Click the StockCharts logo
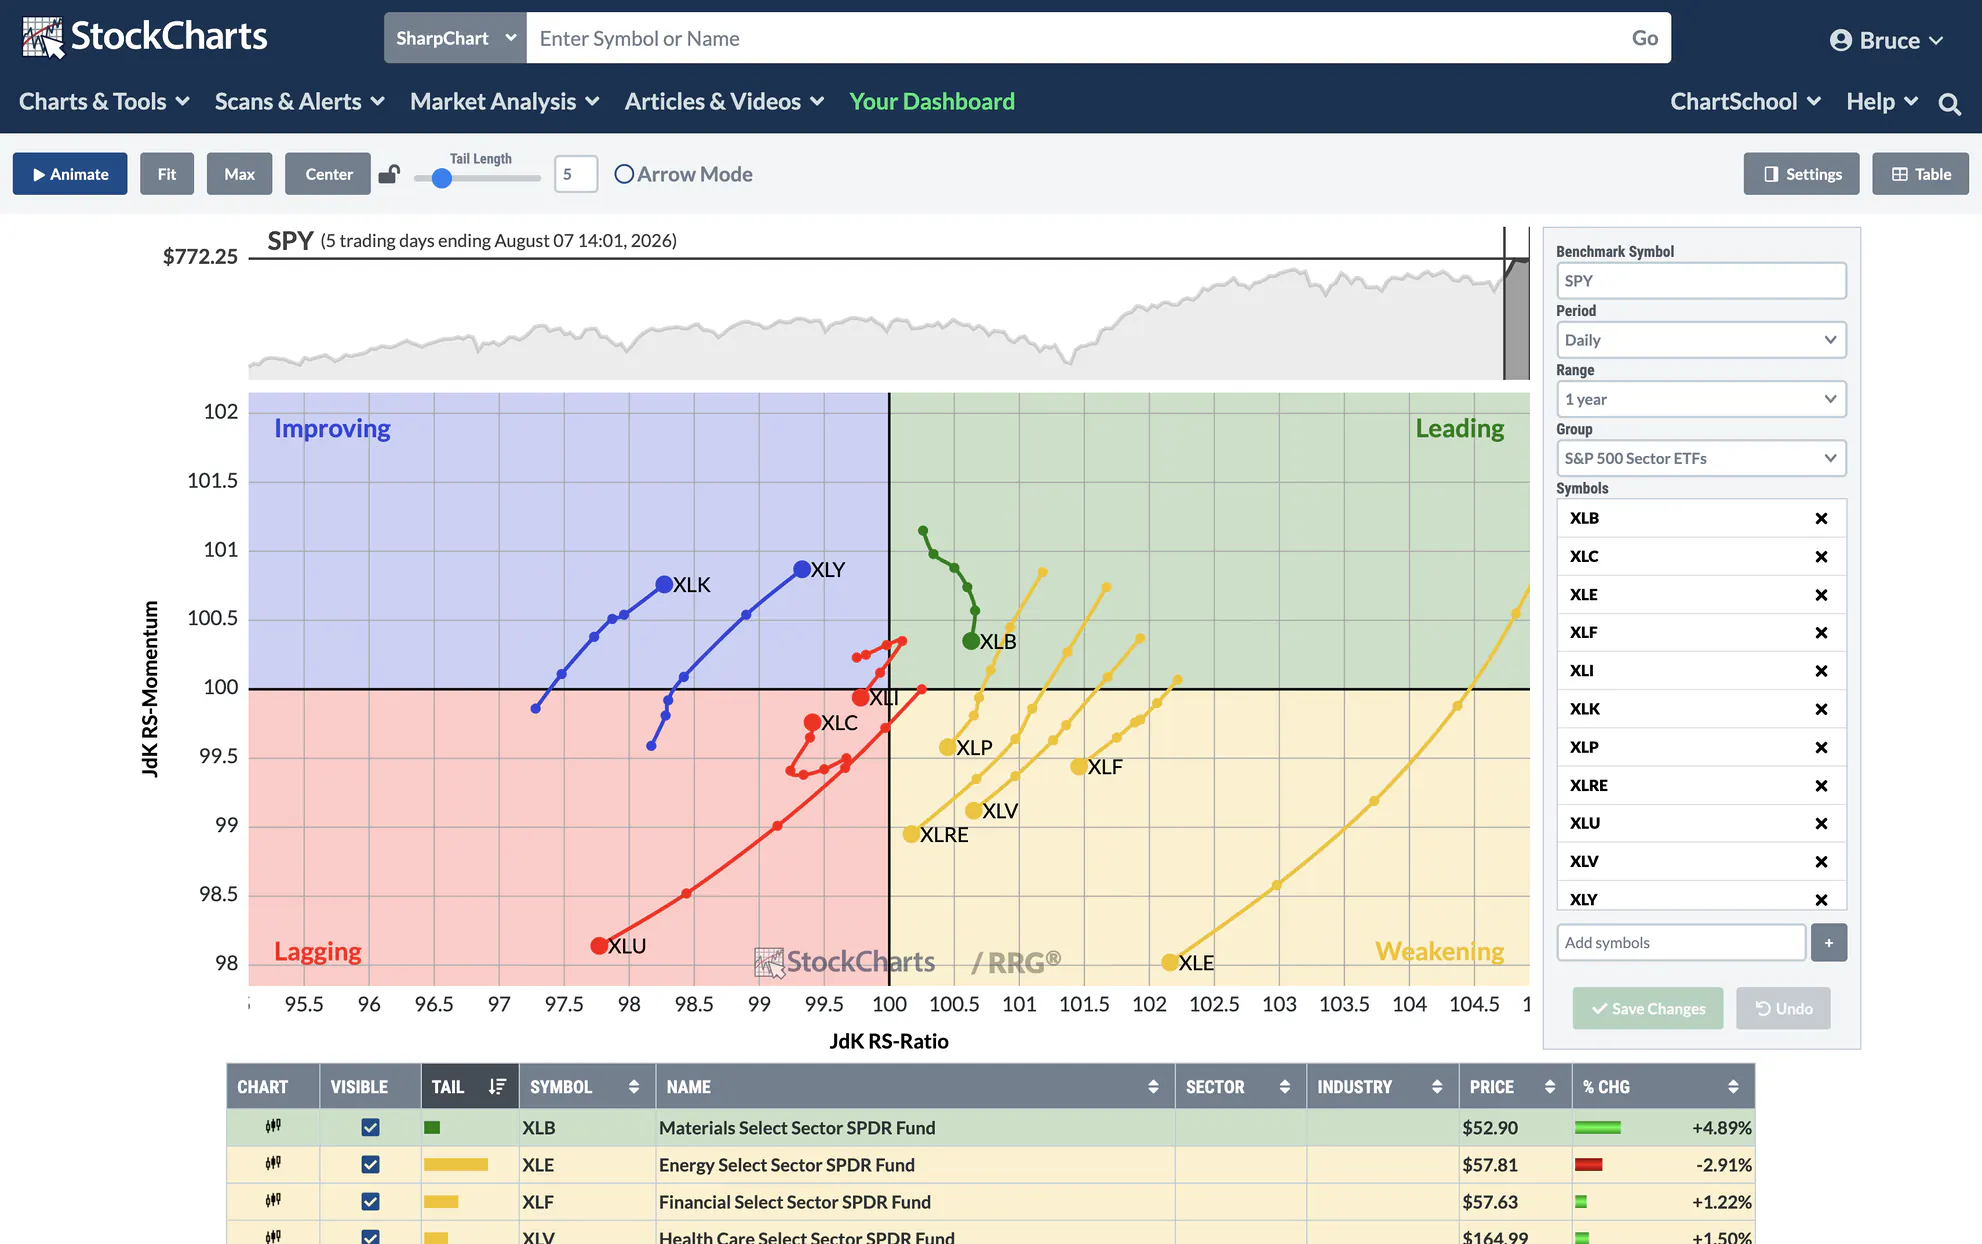 coord(145,38)
